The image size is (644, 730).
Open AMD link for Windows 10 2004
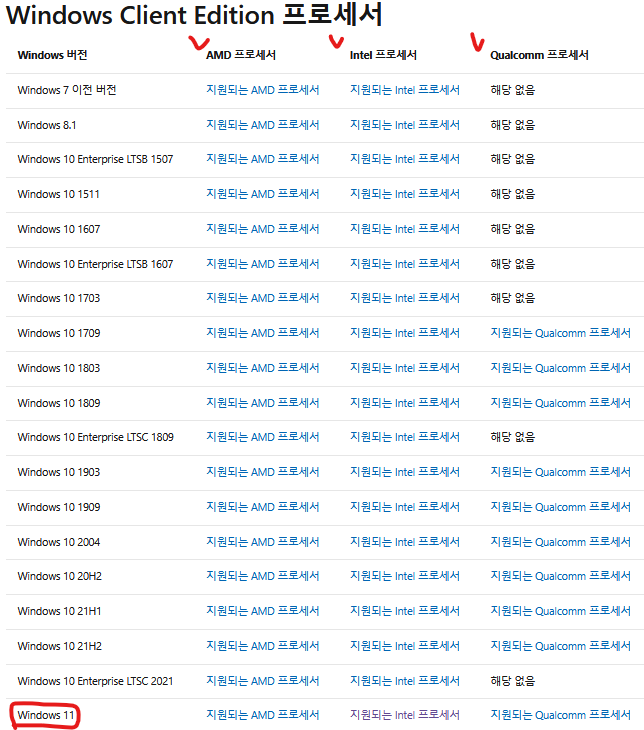[263, 542]
